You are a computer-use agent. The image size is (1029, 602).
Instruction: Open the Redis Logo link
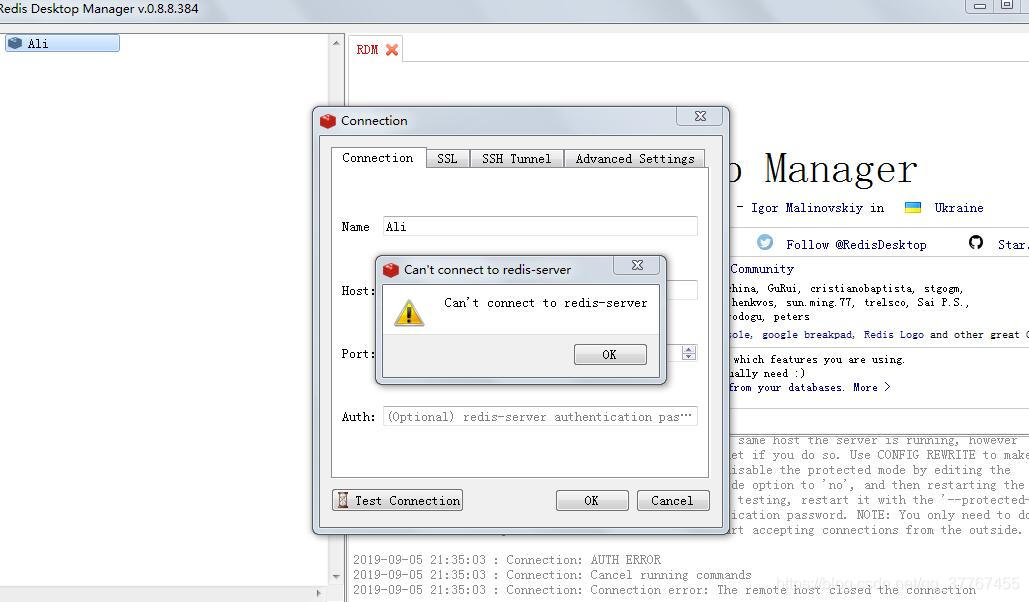point(893,335)
